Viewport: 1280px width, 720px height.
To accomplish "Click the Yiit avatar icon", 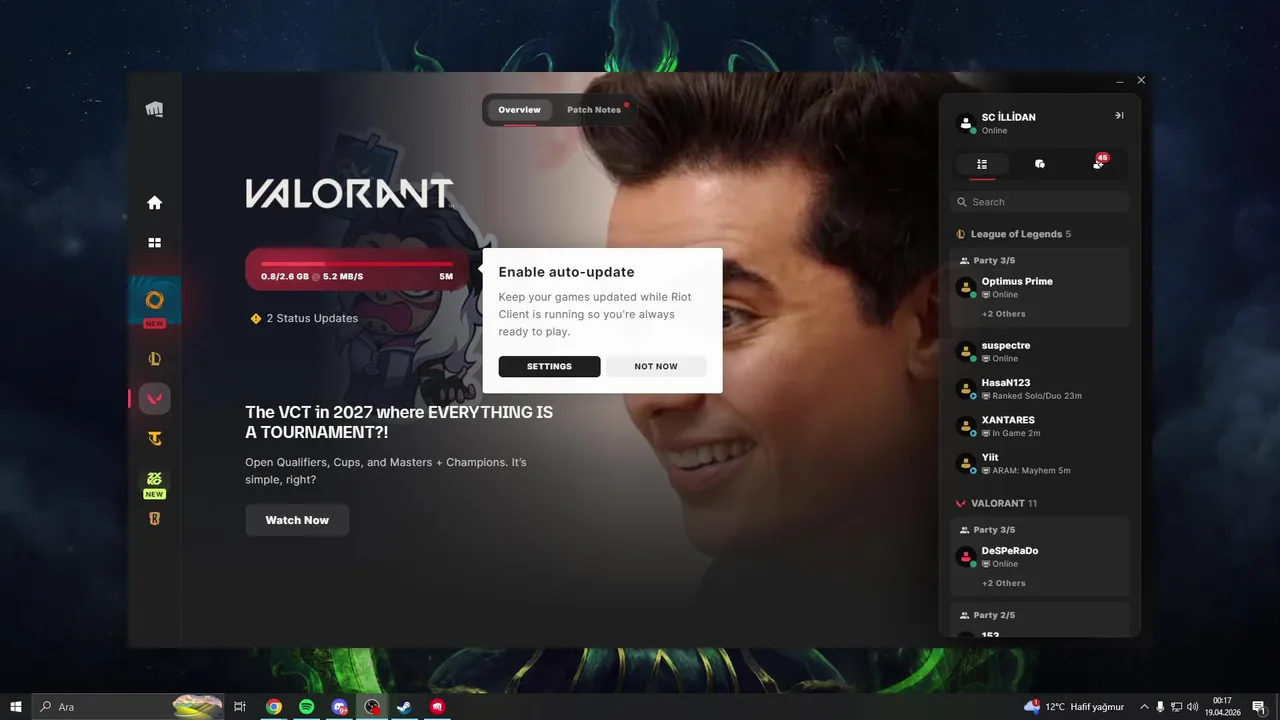I will point(966,463).
